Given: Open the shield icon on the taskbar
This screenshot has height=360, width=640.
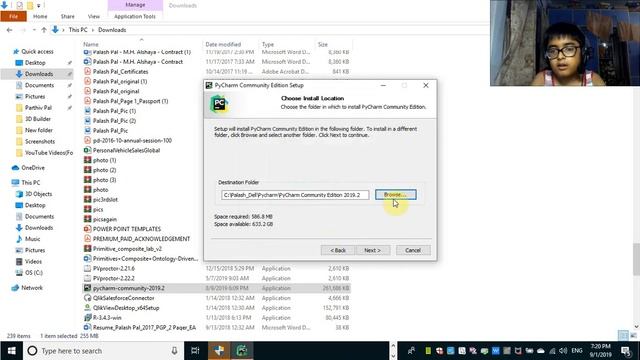Looking at the screenshot, I should pyautogui.click(x=219, y=351).
